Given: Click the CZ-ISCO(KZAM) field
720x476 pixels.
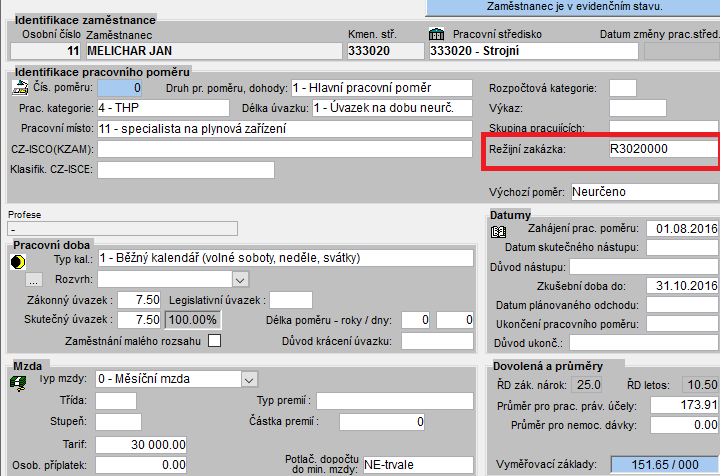Looking at the screenshot, I should click(x=285, y=149).
